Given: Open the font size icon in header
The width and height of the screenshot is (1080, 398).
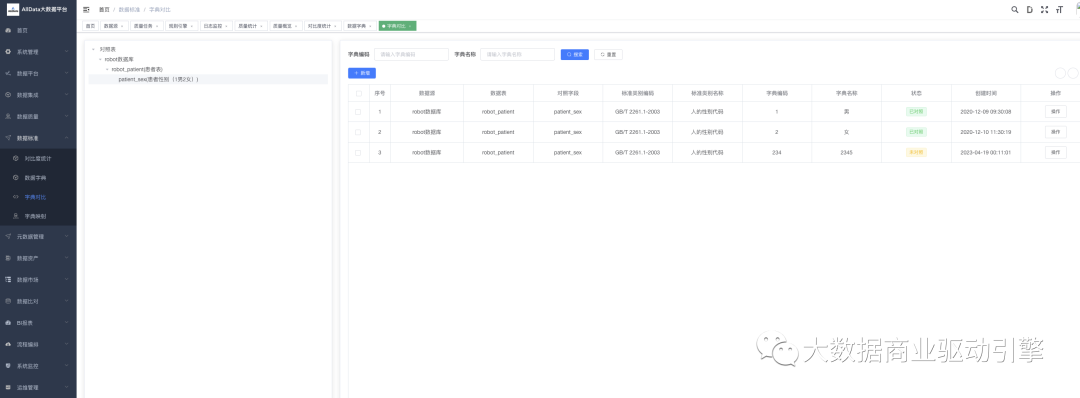Looking at the screenshot, I should pyautogui.click(x=1059, y=10).
